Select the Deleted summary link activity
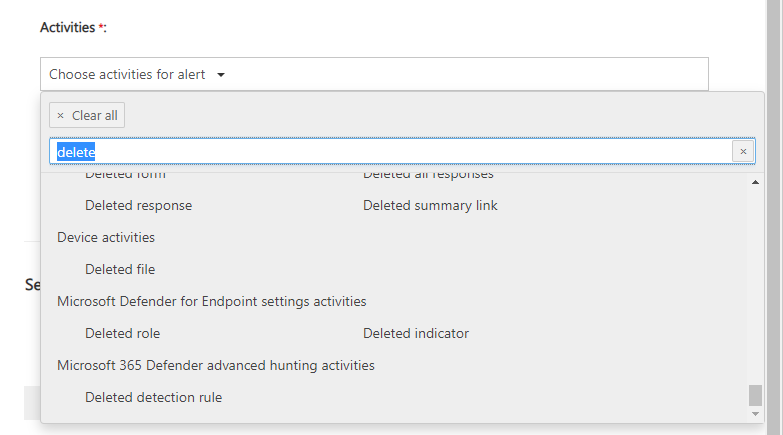 [430, 205]
